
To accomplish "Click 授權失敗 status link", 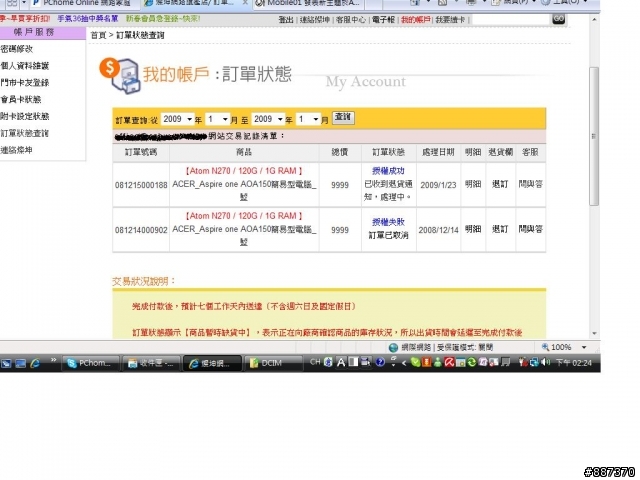I will coord(388,222).
